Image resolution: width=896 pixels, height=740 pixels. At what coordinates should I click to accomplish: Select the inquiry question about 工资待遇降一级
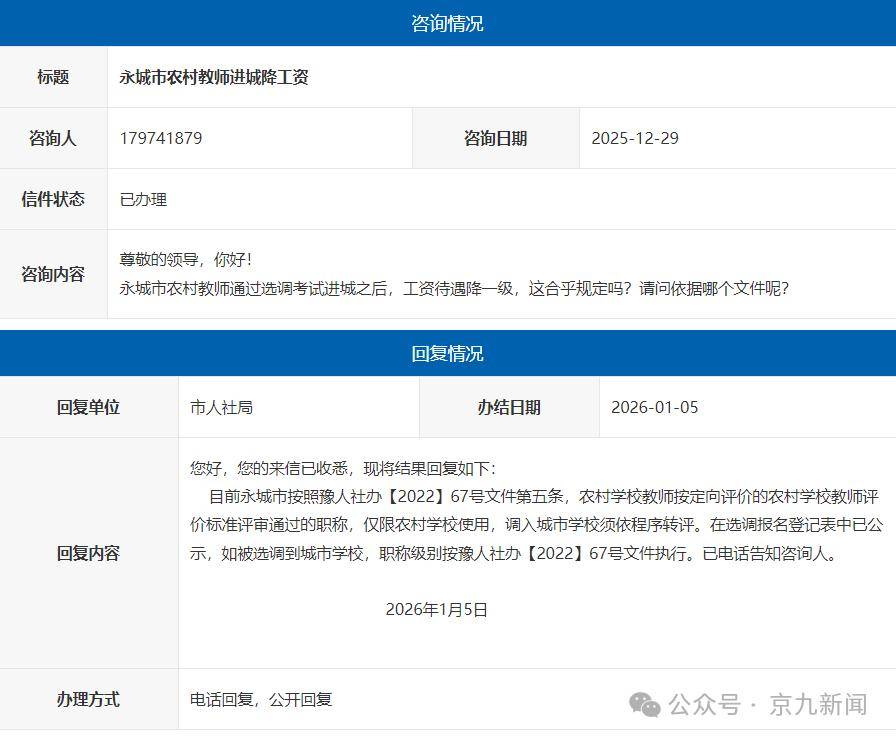tap(454, 288)
